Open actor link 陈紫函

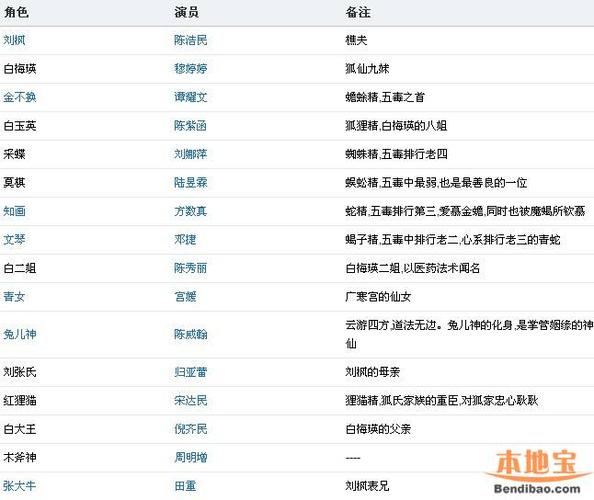tap(191, 125)
